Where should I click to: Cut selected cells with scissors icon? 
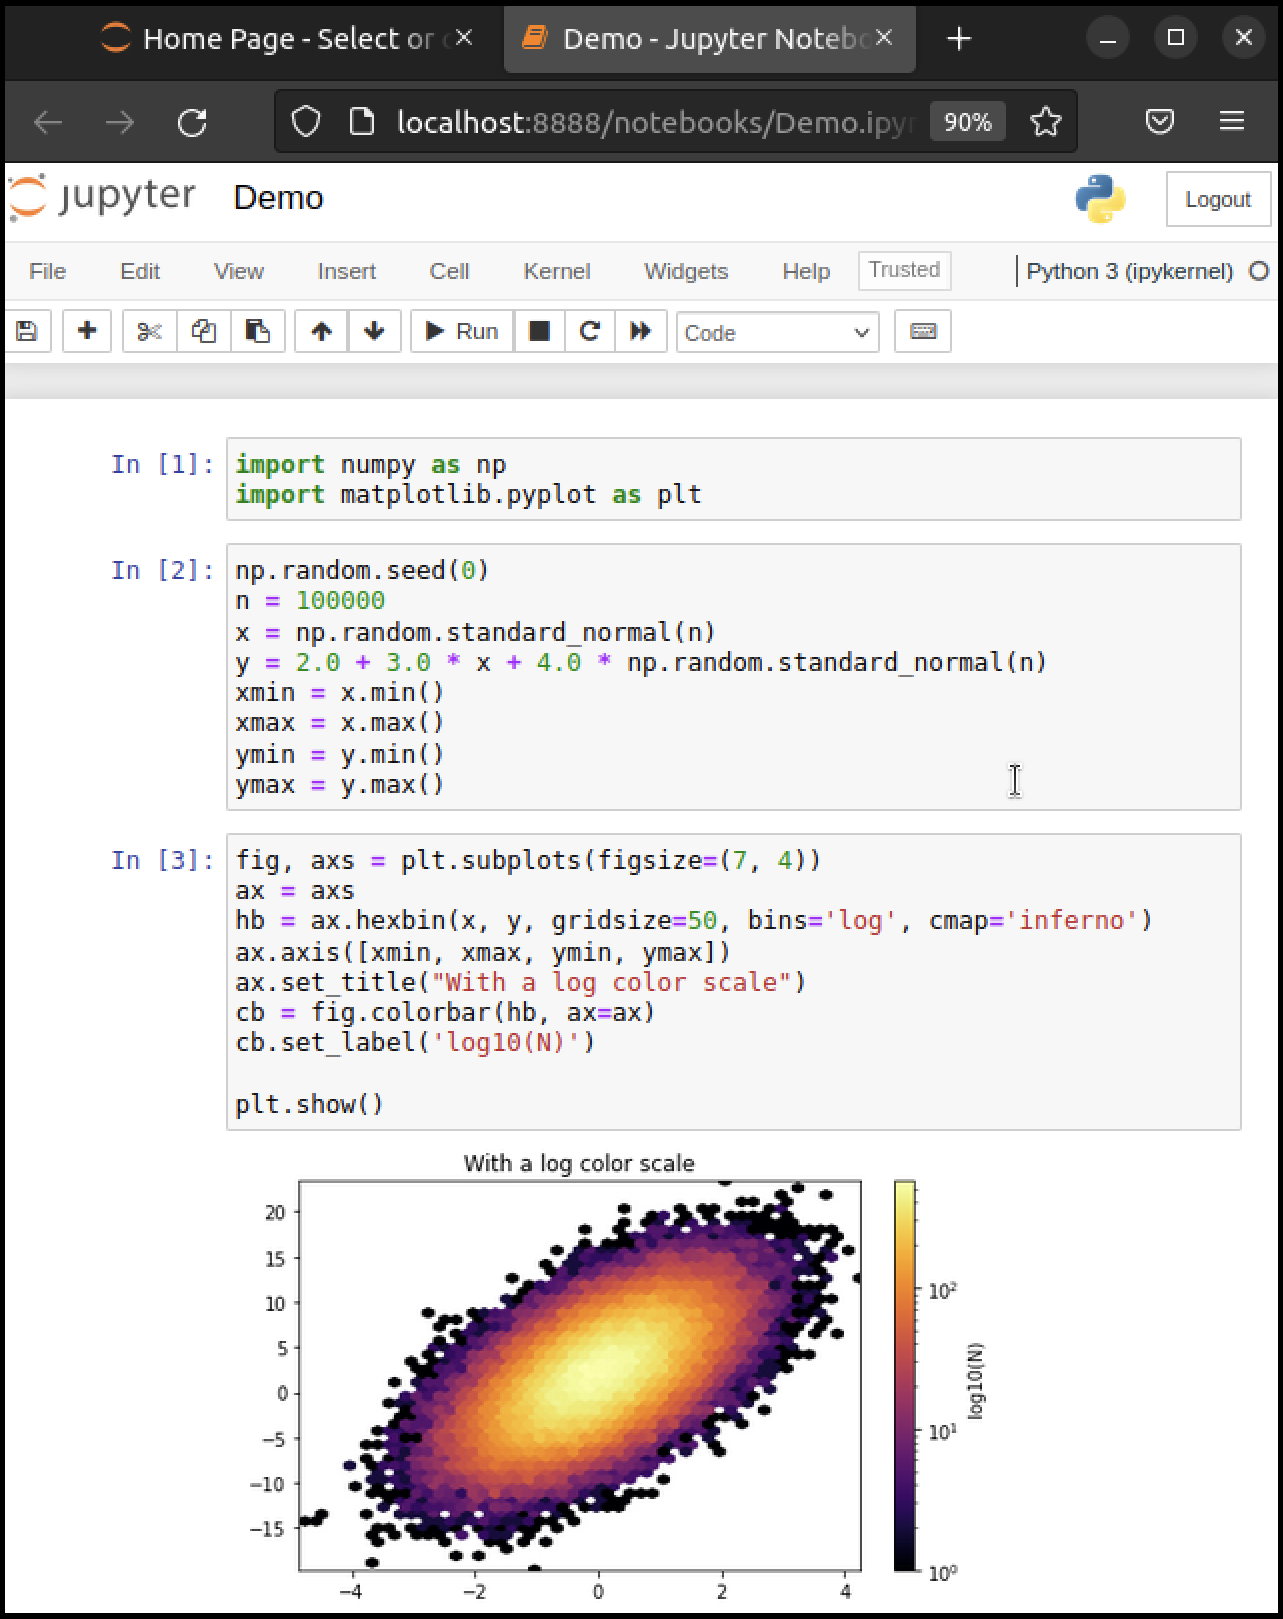point(149,331)
